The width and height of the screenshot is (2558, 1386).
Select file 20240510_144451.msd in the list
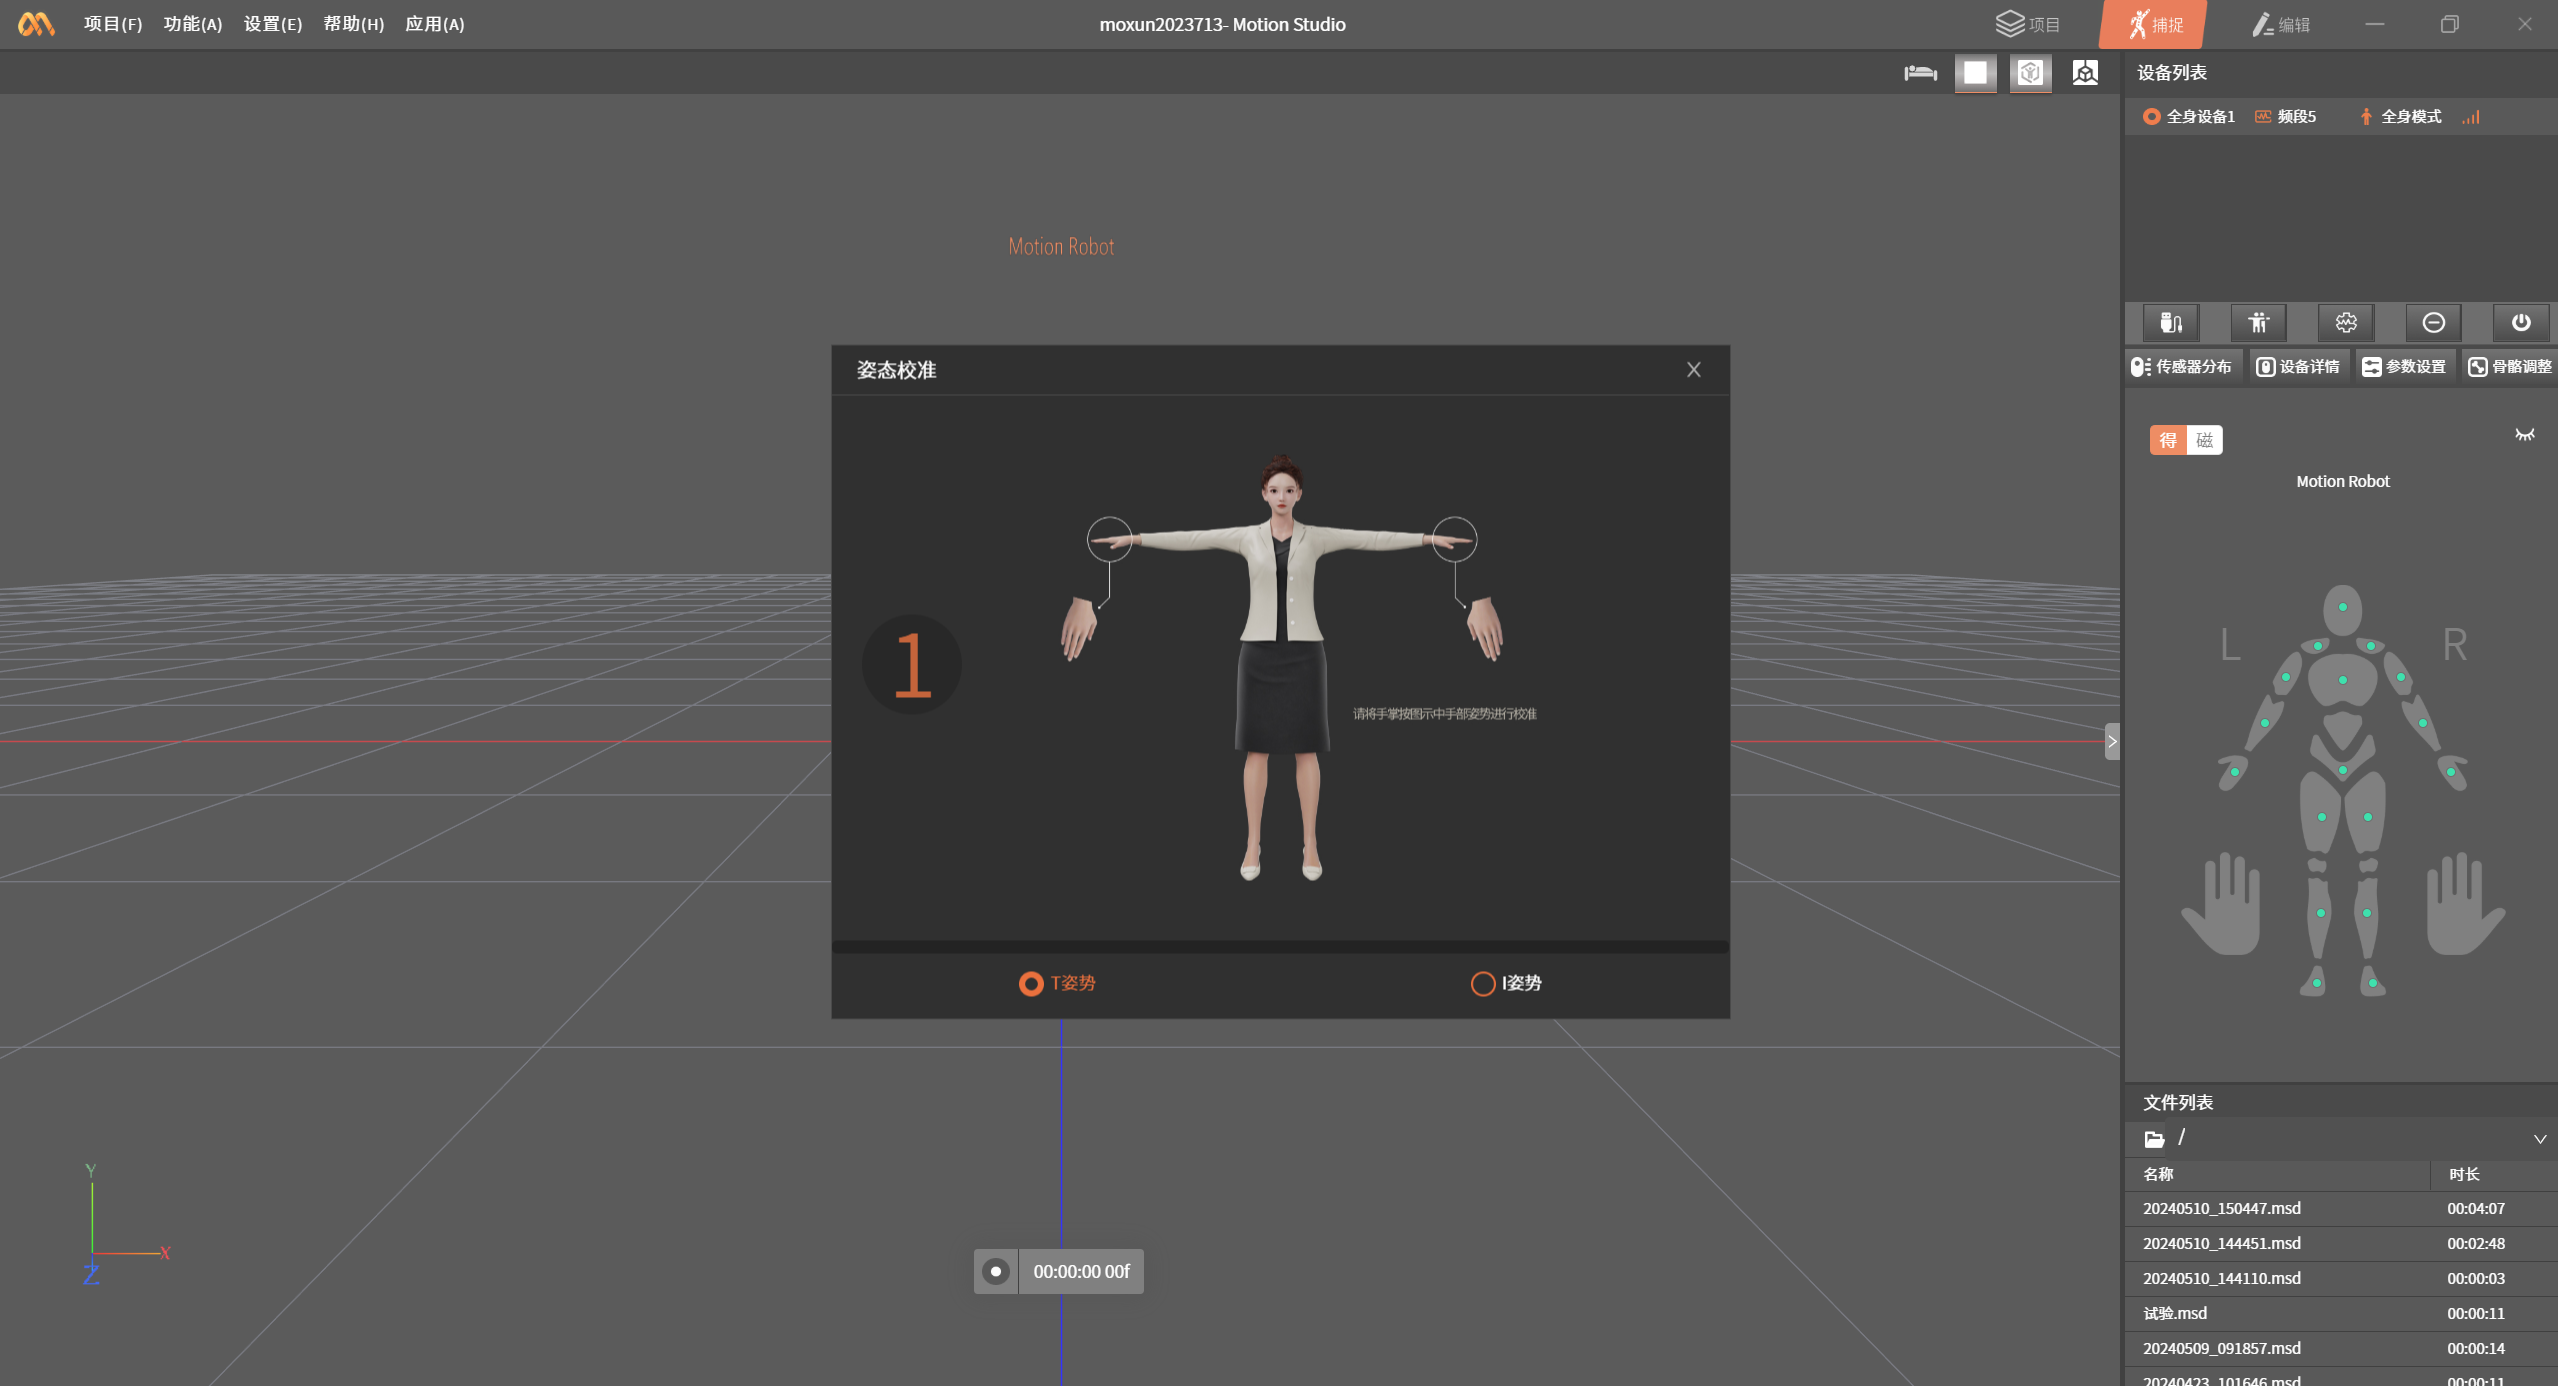[2222, 1243]
